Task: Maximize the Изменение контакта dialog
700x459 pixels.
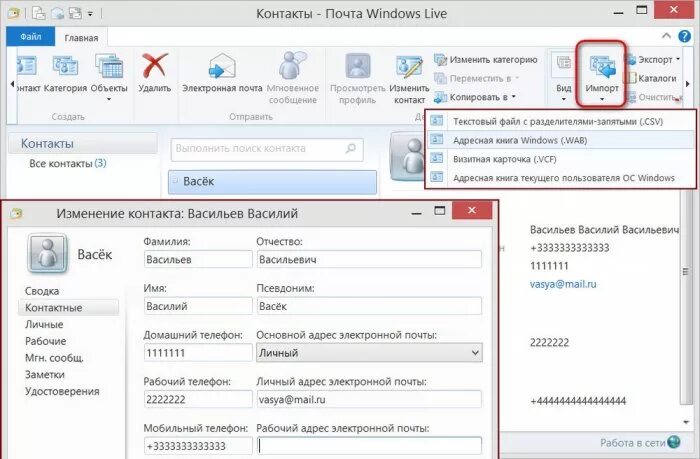Action: point(440,210)
